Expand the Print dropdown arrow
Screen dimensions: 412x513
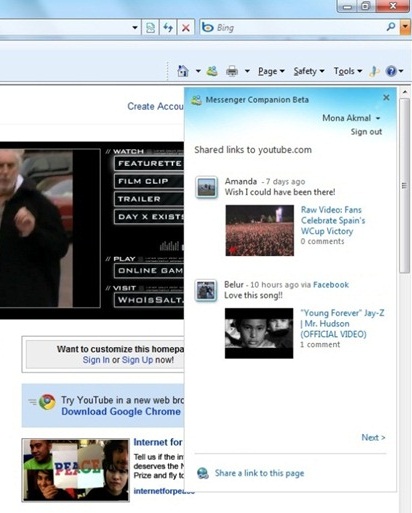click(x=247, y=71)
